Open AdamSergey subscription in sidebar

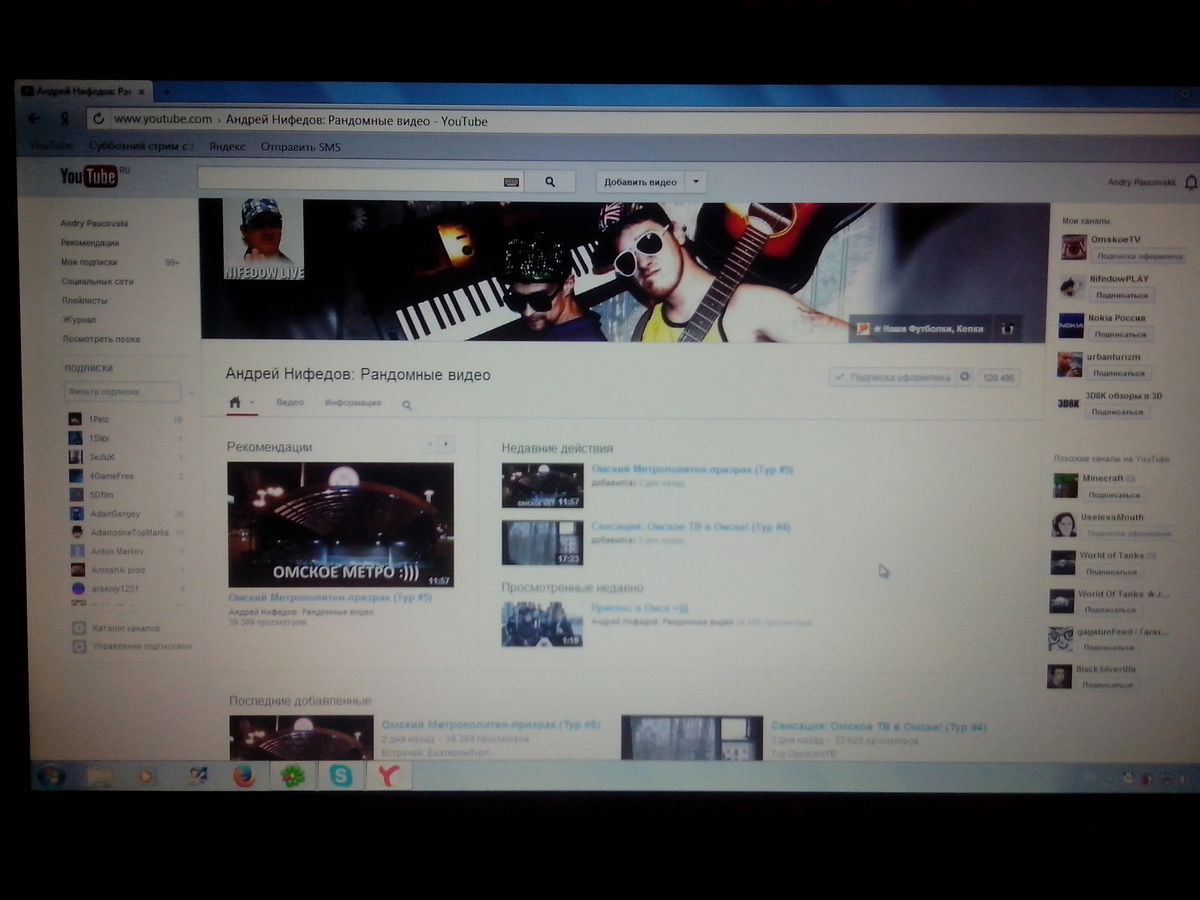[115, 513]
